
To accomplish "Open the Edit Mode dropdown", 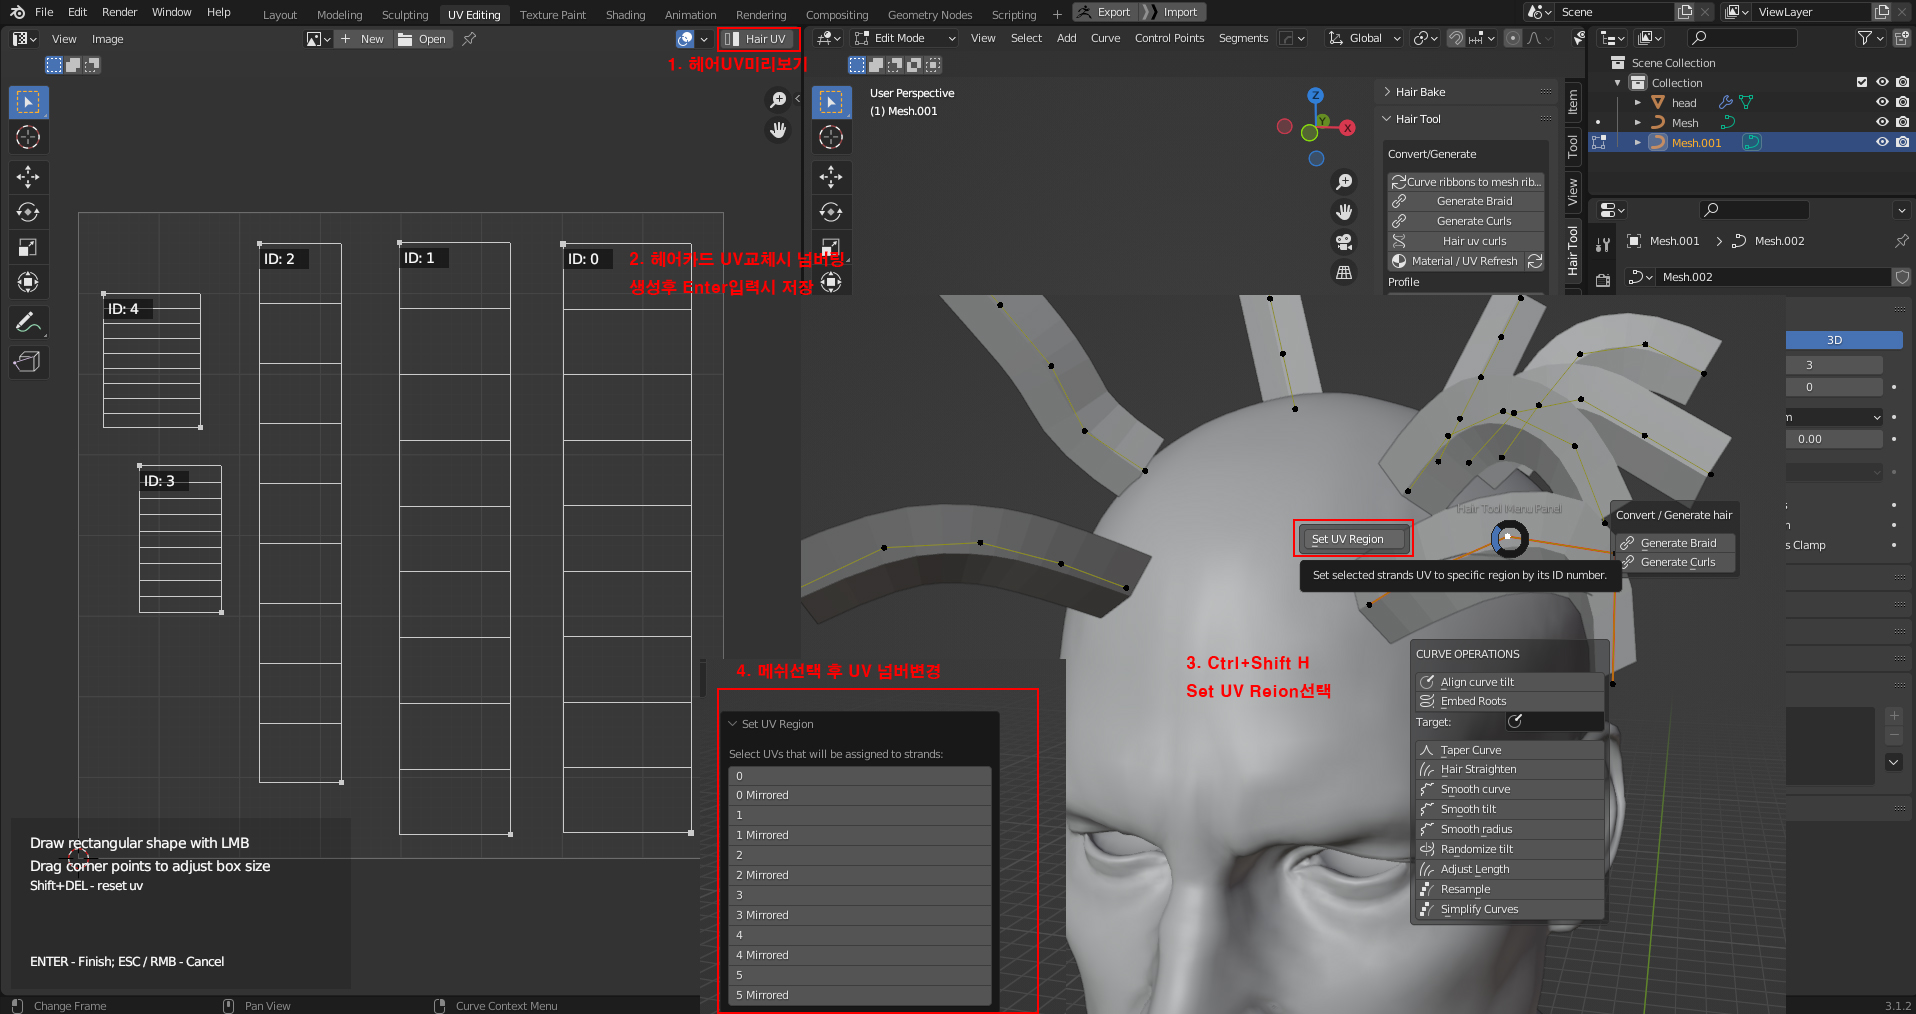I will click(x=905, y=38).
